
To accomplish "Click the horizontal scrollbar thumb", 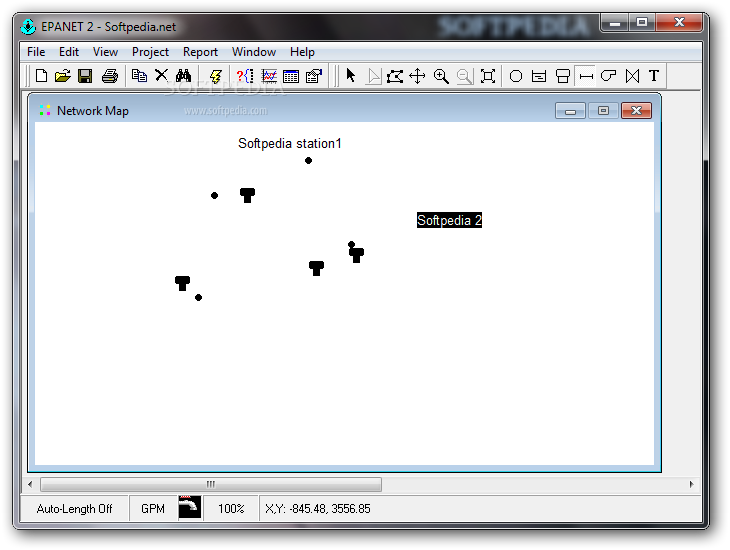I will [211, 484].
